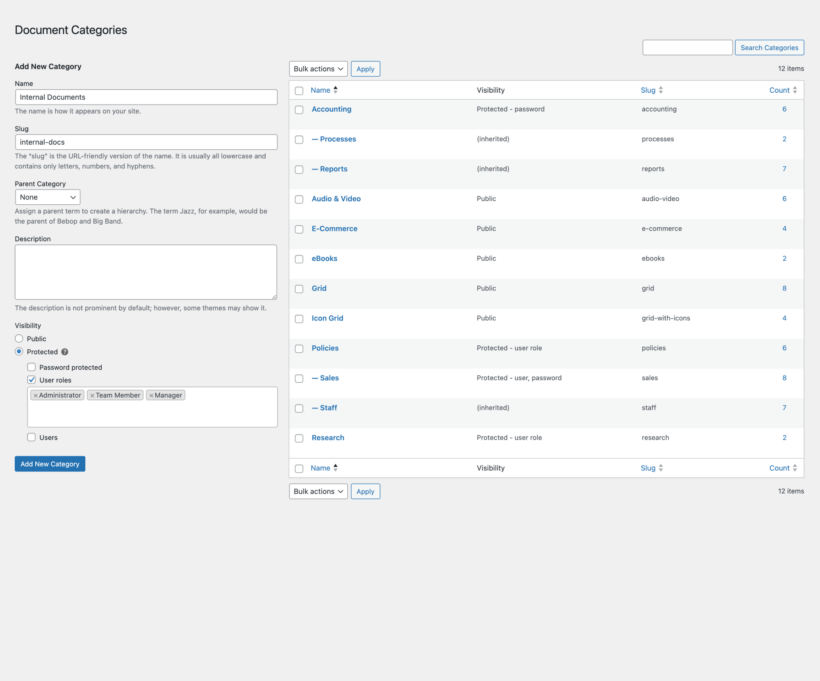The height and width of the screenshot is (681, 820).
Task: Select the Public visibility radio button
Action: tap(18, 338)
